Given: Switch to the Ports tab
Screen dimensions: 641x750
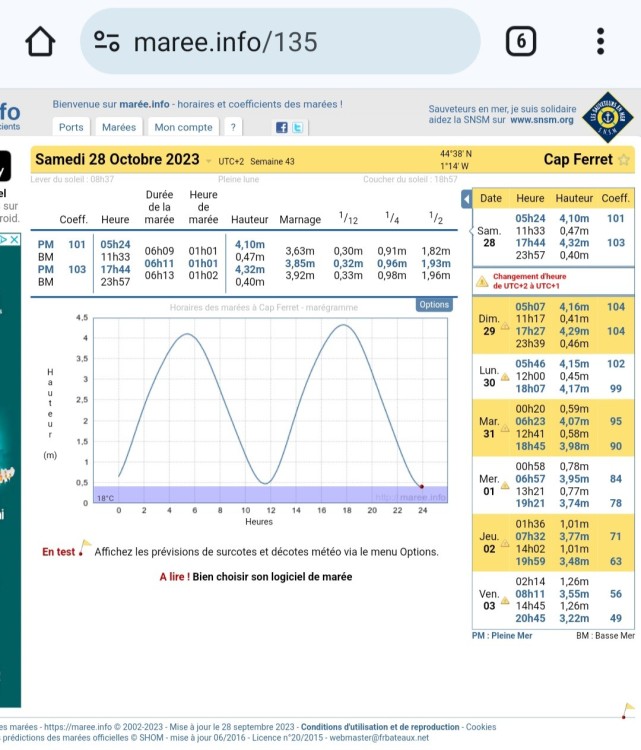Looking at the screenshot, I should pos(71,128).
